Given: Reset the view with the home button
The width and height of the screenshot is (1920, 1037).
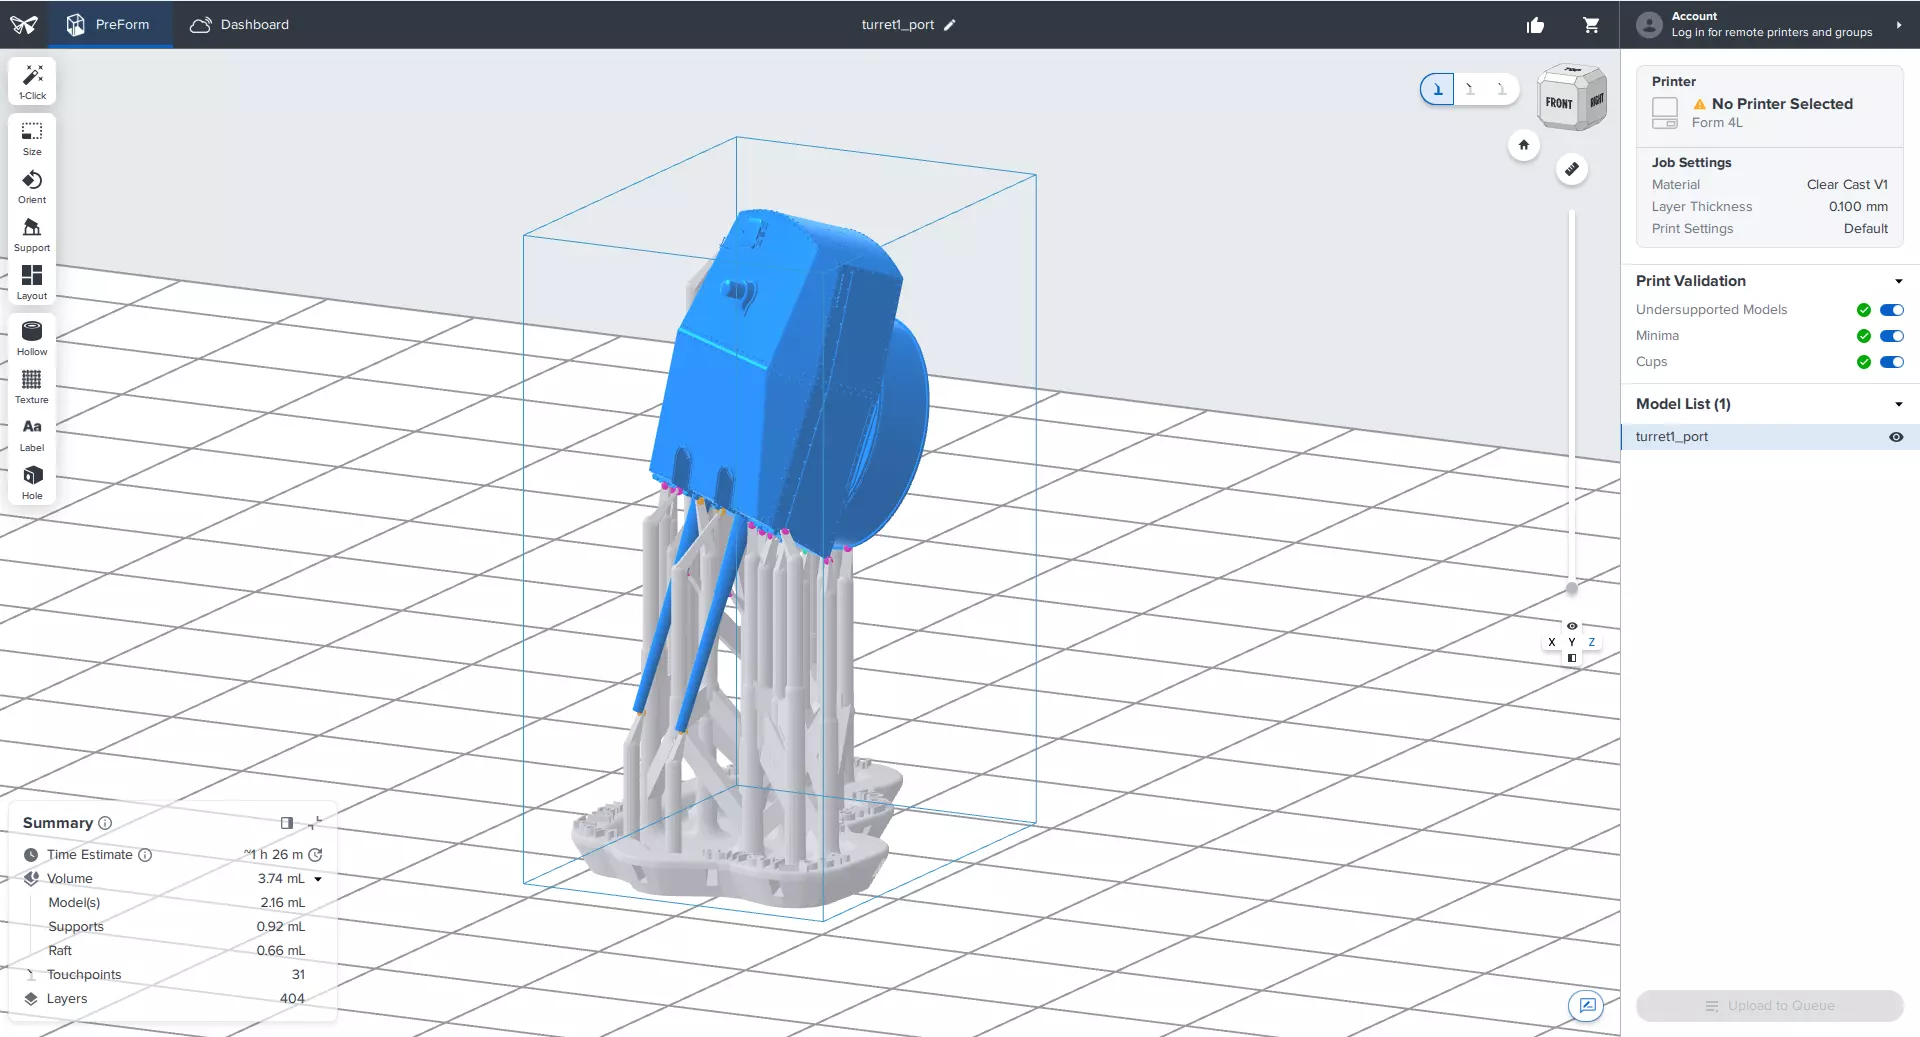Looking at the screenshot, I should click(x=1524, y=145).
